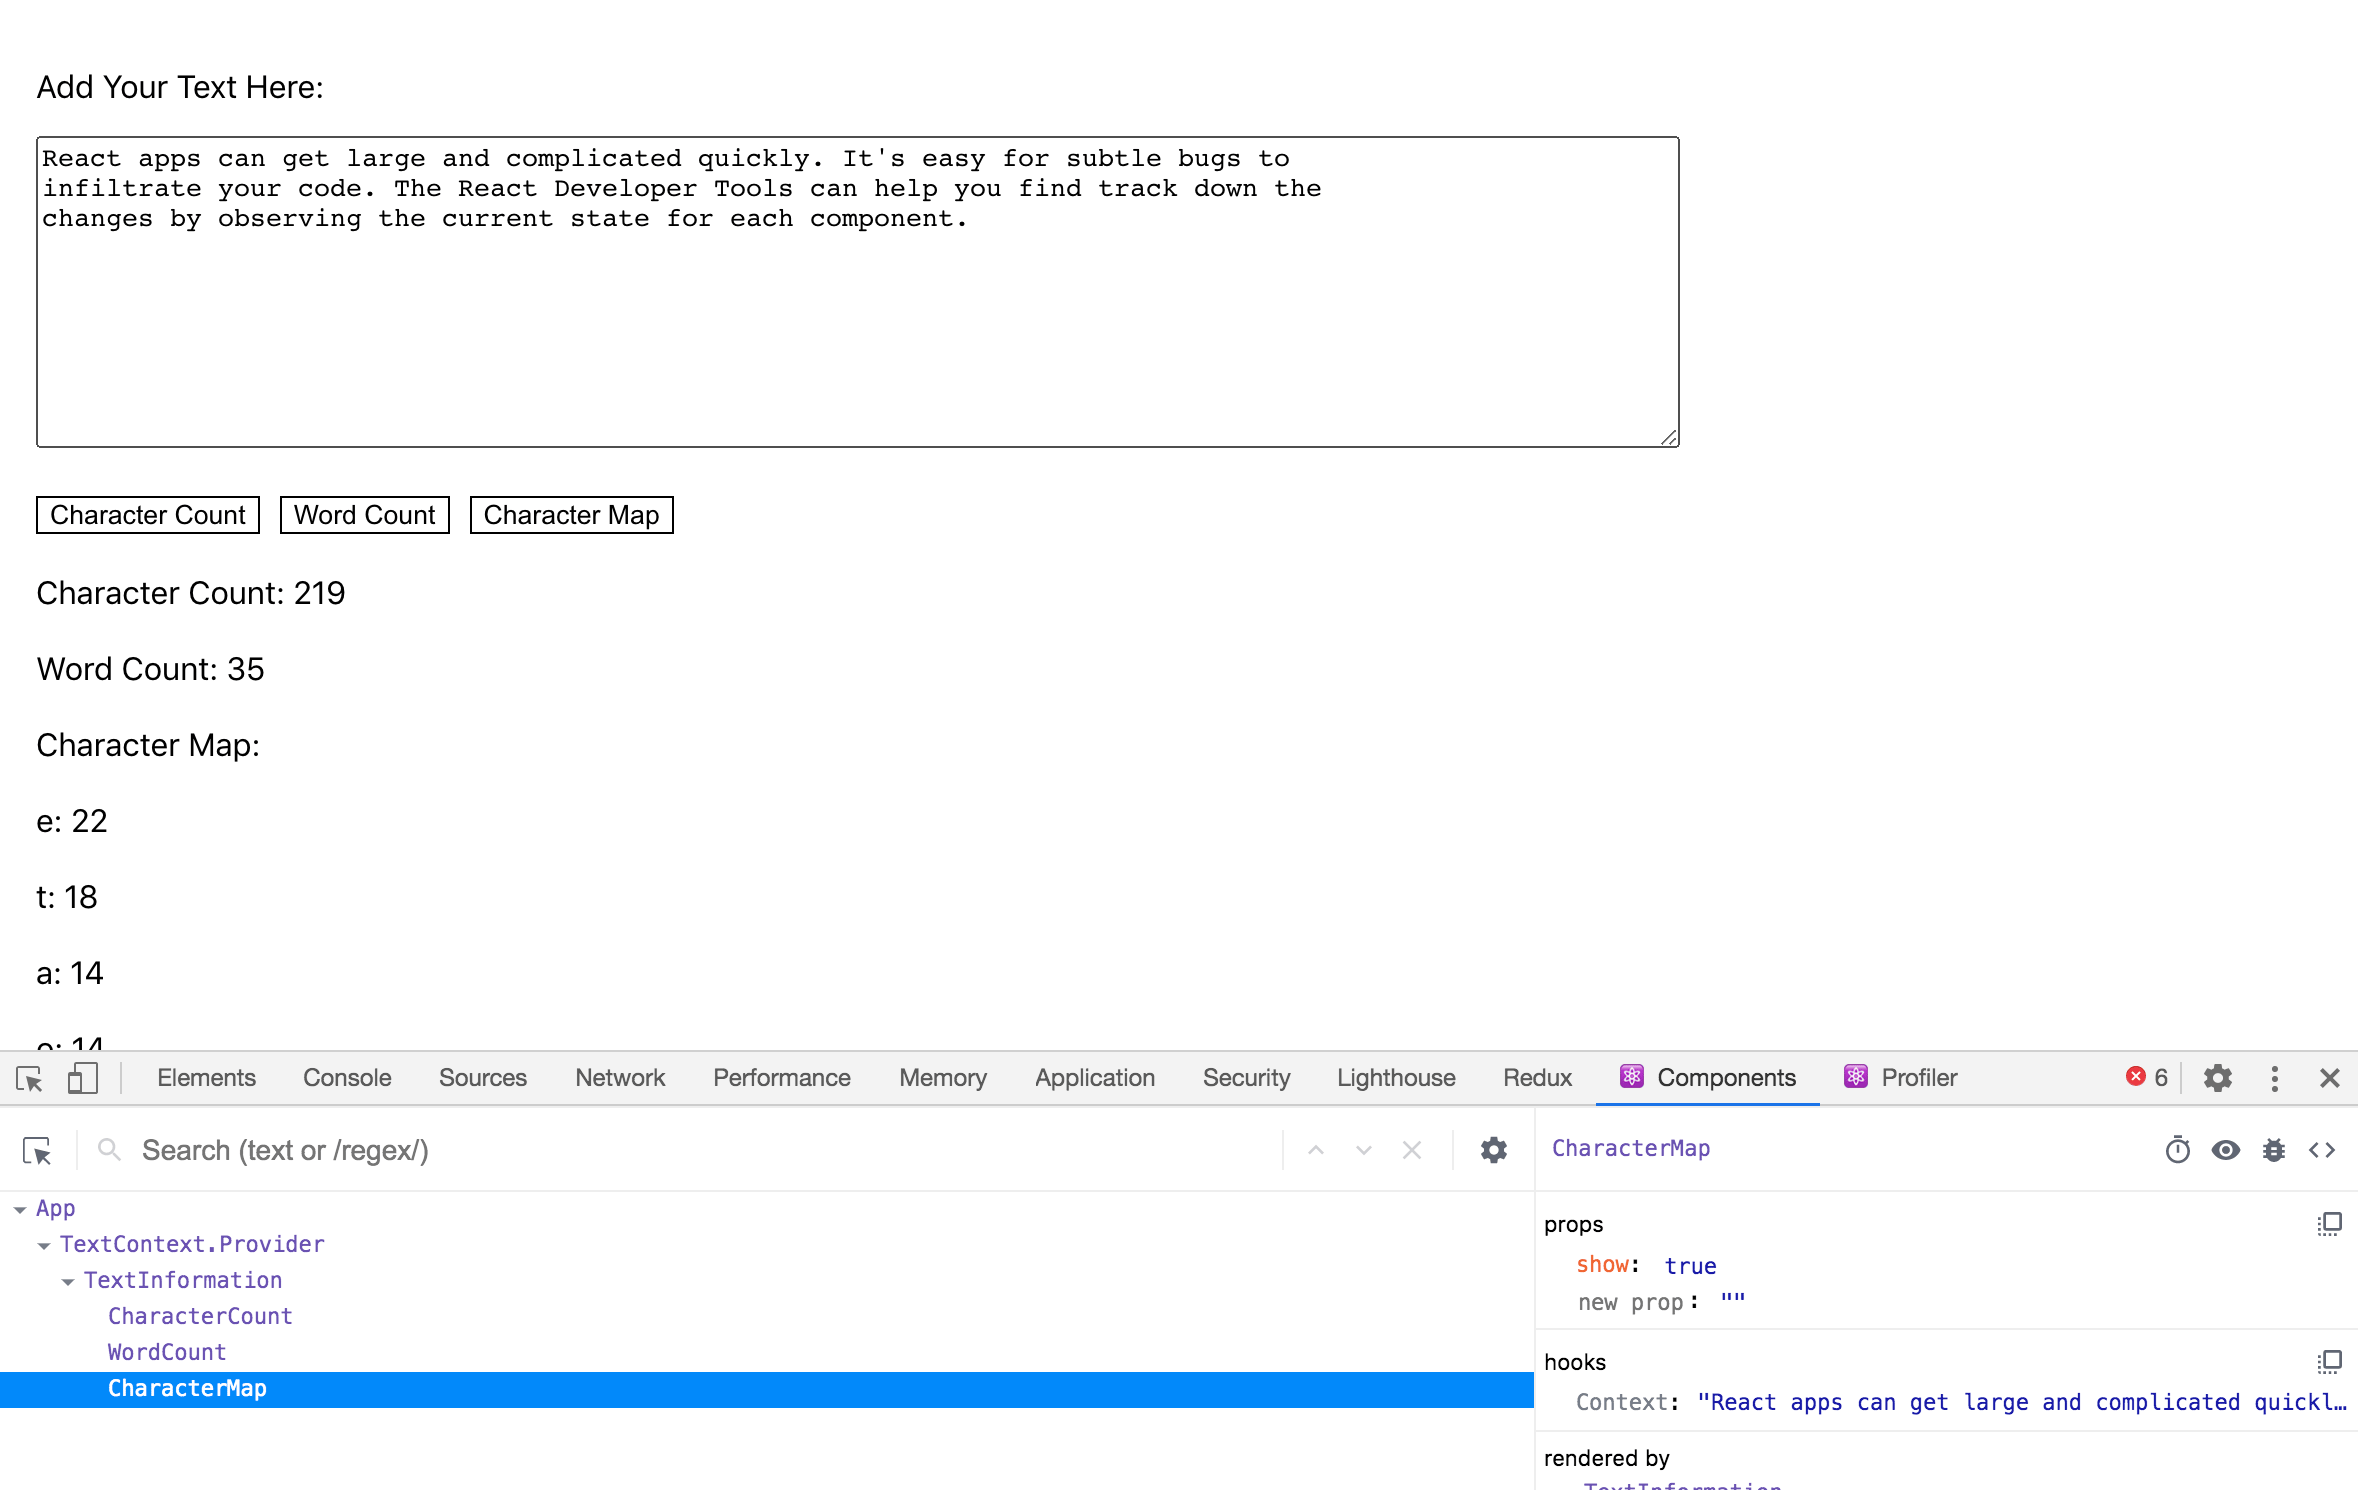2358x1490 pixels.
Task: Click the Character Count button
Action: [x=148, y=515]
